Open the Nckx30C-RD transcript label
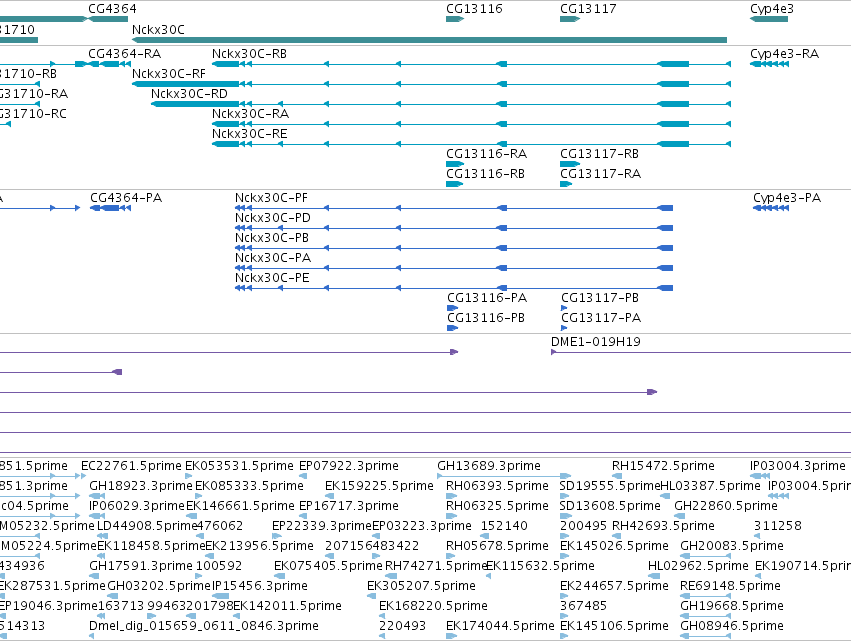This screenshot has height=641, width=851. tap(189, 93)
